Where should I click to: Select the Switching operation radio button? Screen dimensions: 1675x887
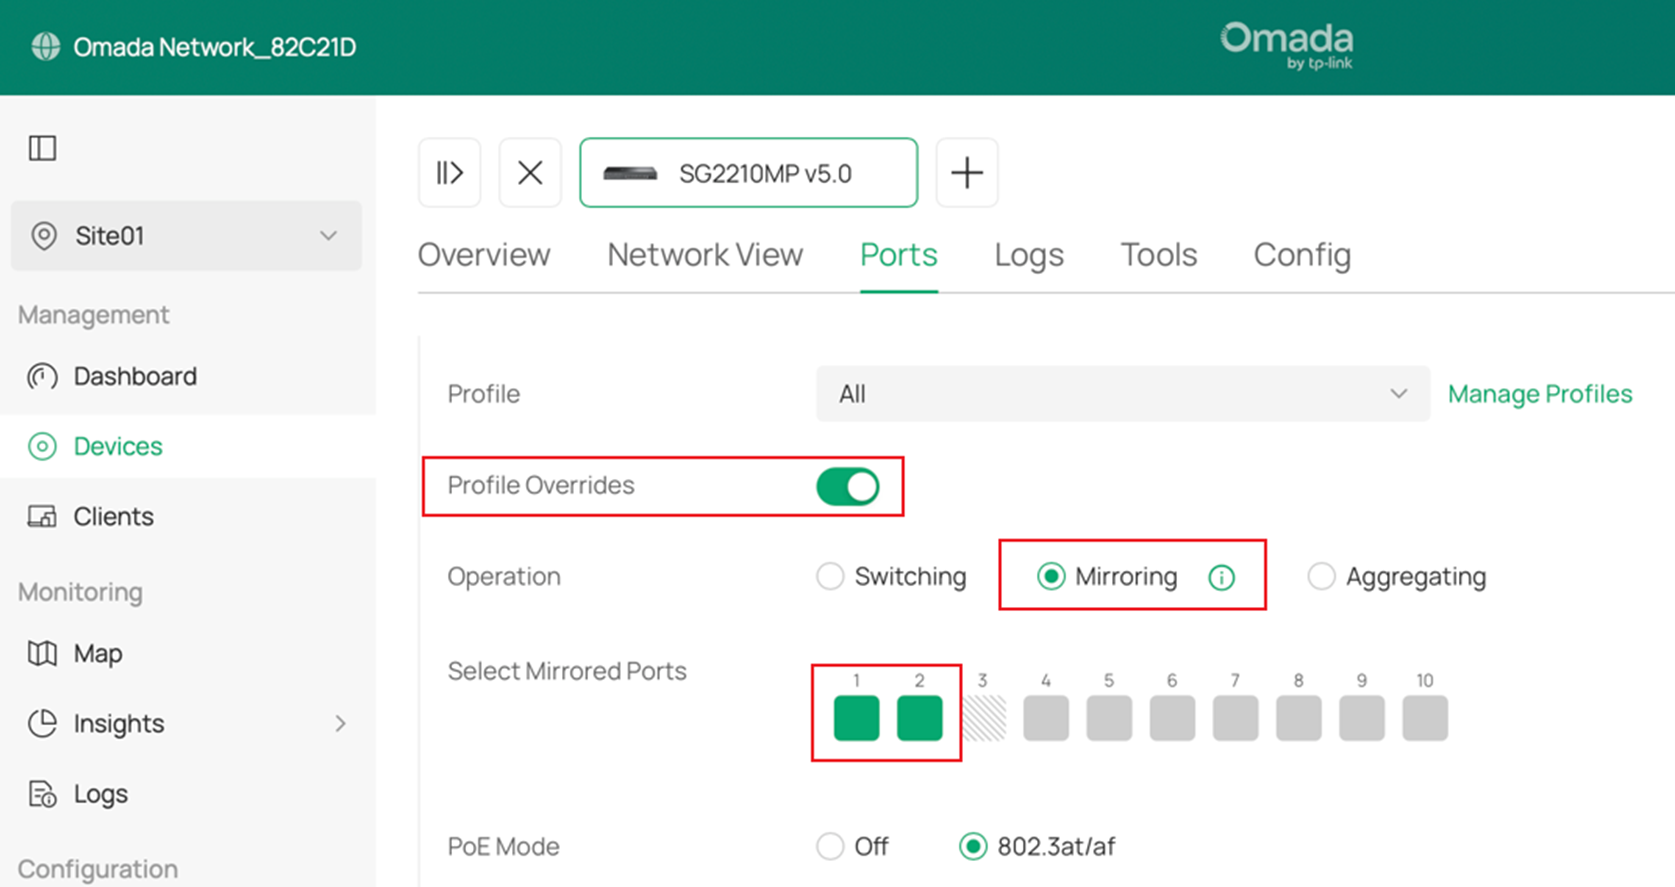(x=830, y=577)
